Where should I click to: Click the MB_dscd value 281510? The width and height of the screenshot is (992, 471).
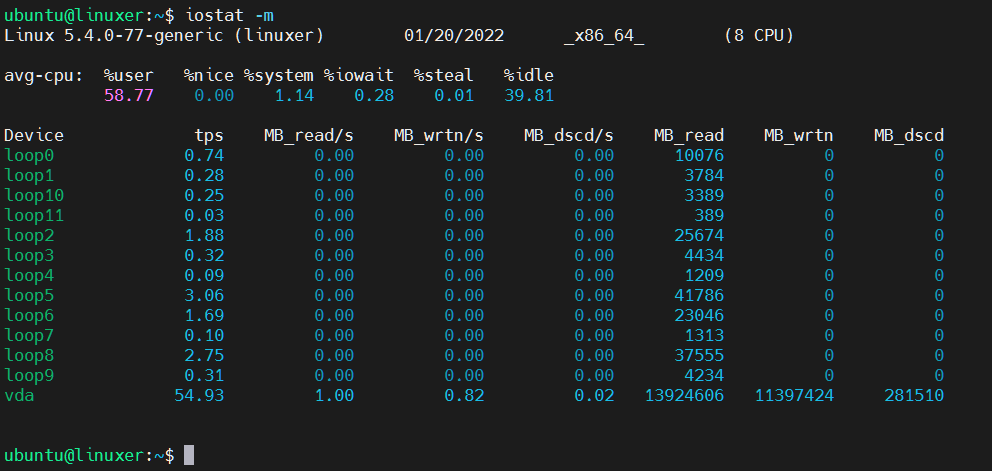(x=914, y=396)
